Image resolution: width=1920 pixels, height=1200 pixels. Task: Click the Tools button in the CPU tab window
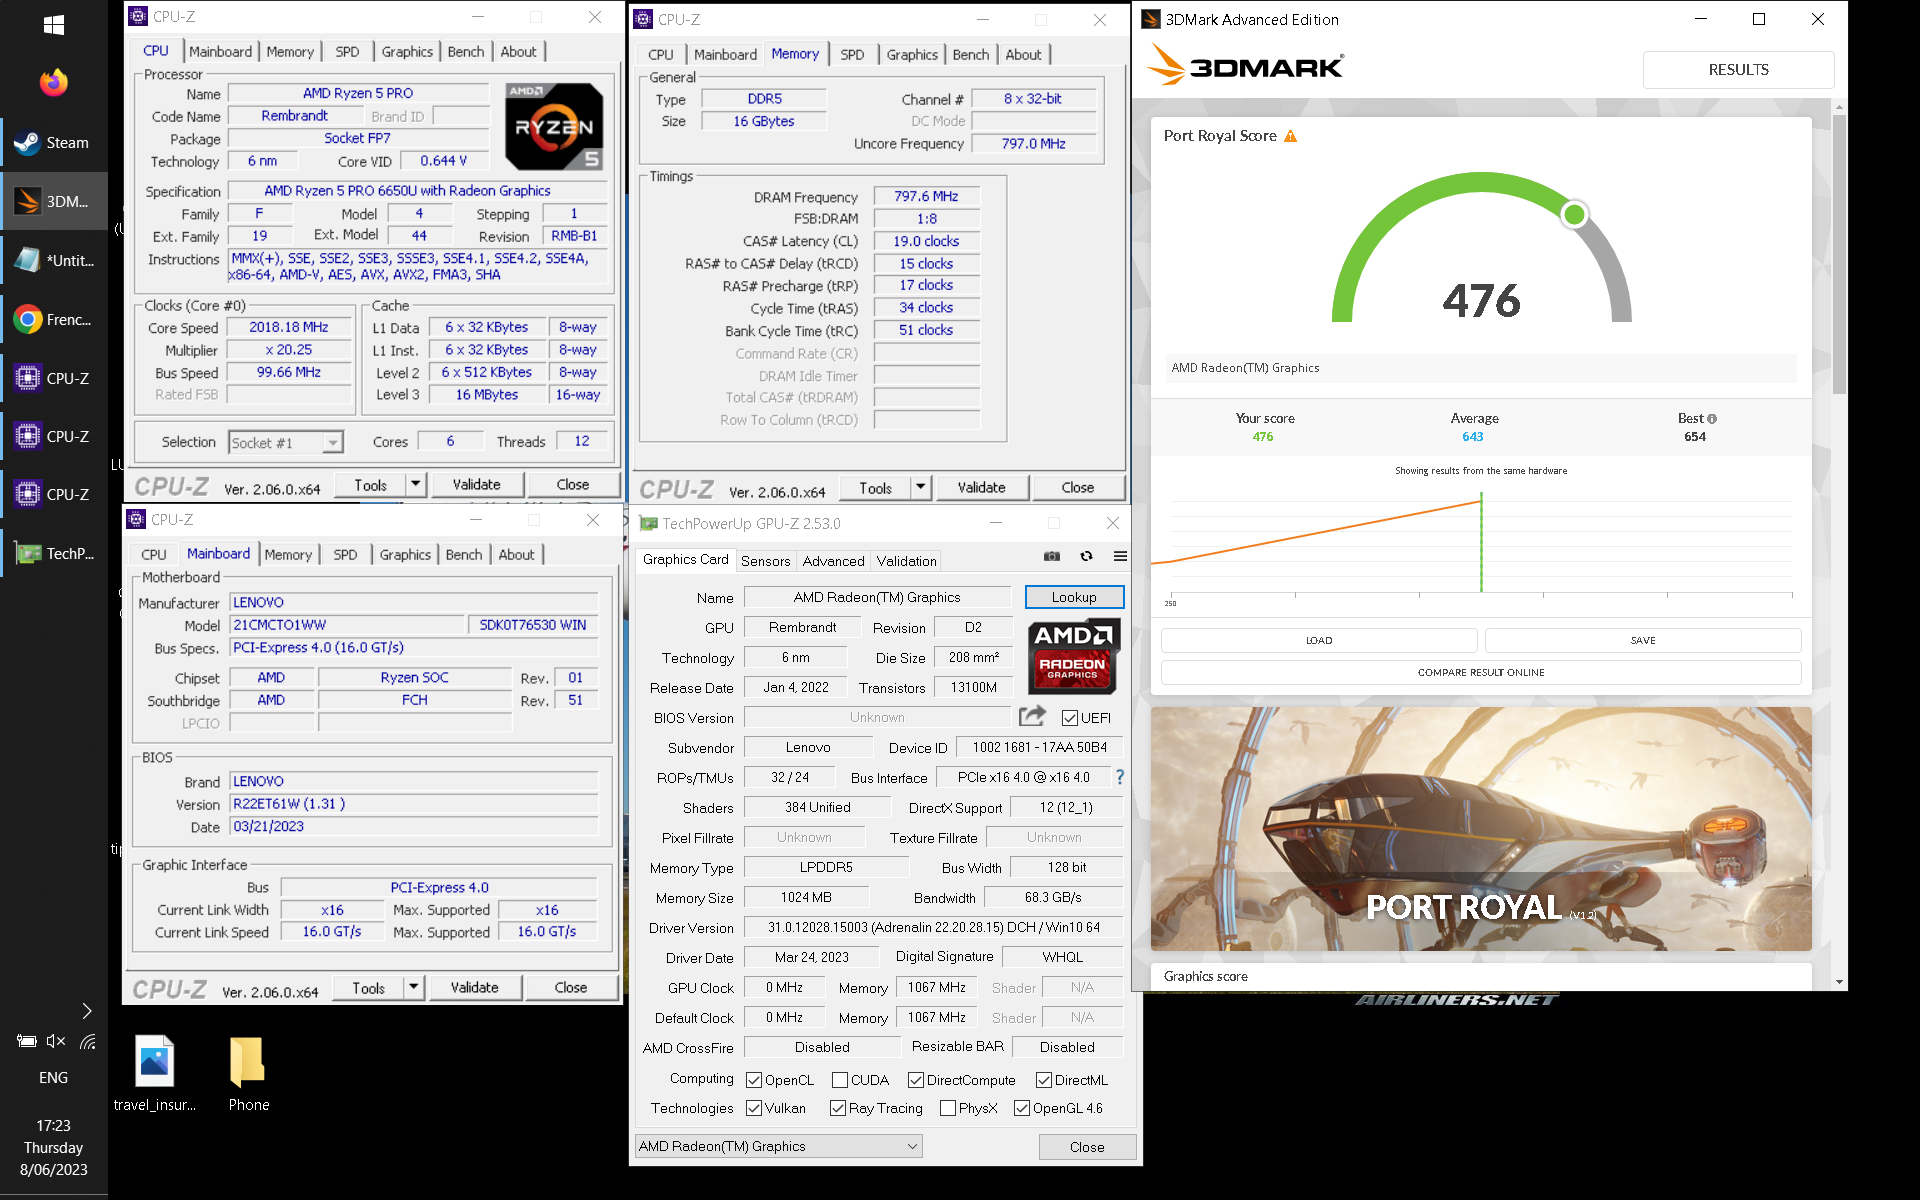[370, 485]
